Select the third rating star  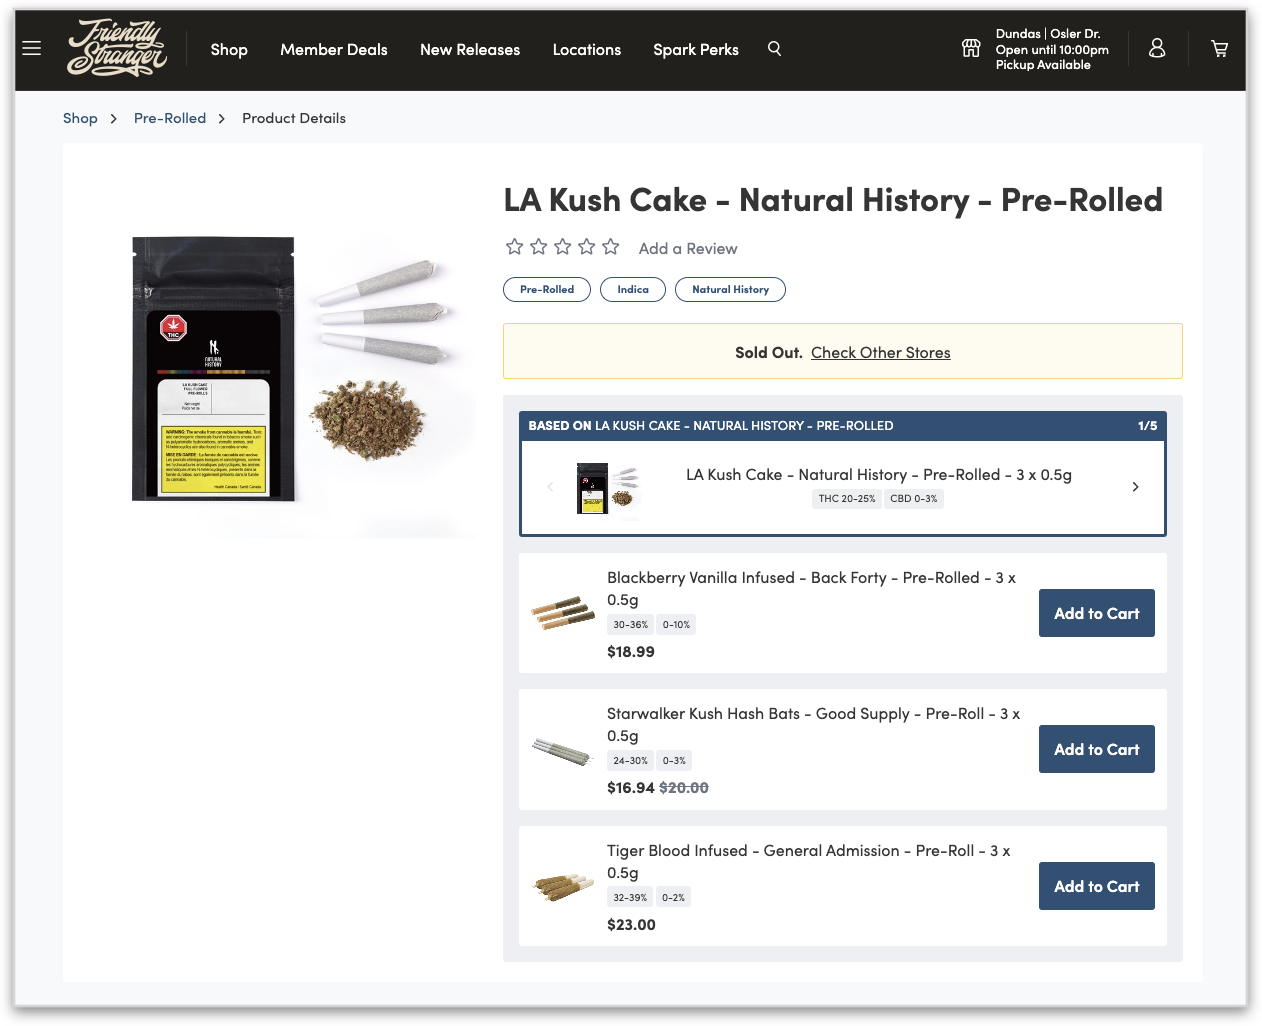[x=563, y=246]
